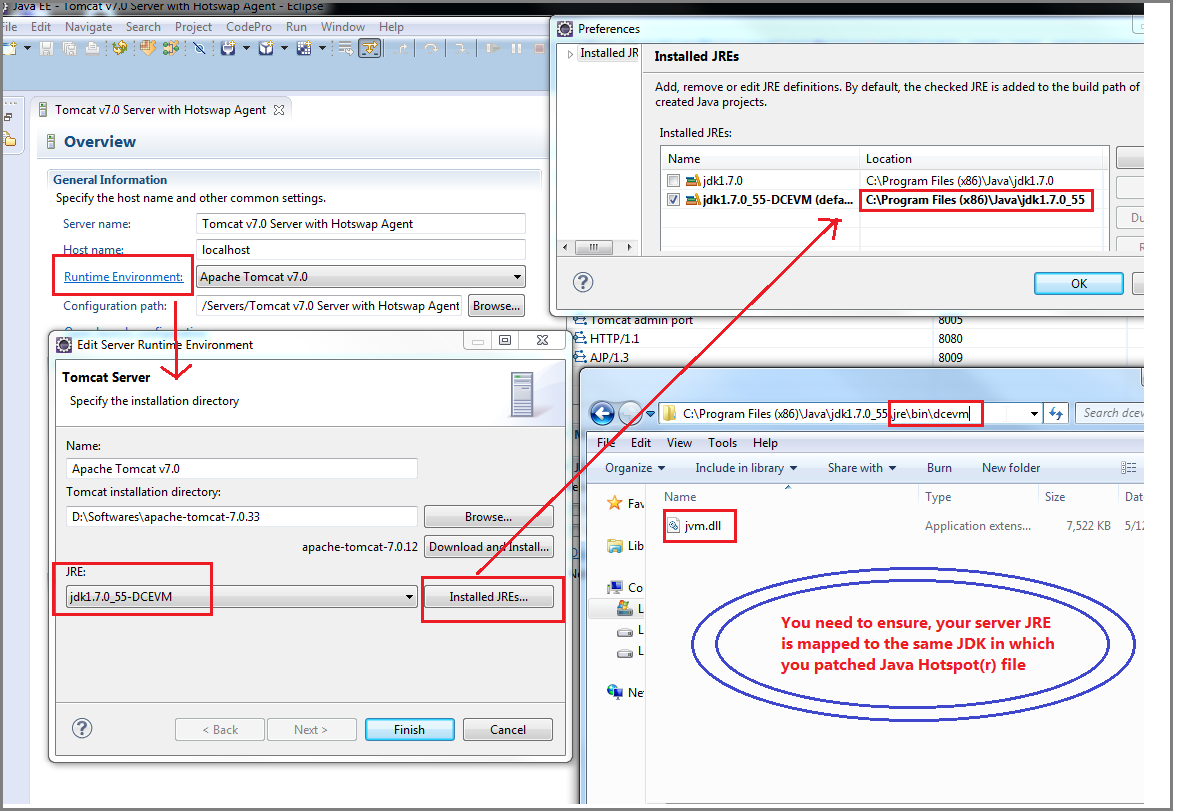
Task: Select the Libraries icon in Explorer sidebar
Action: pos(615,546)
